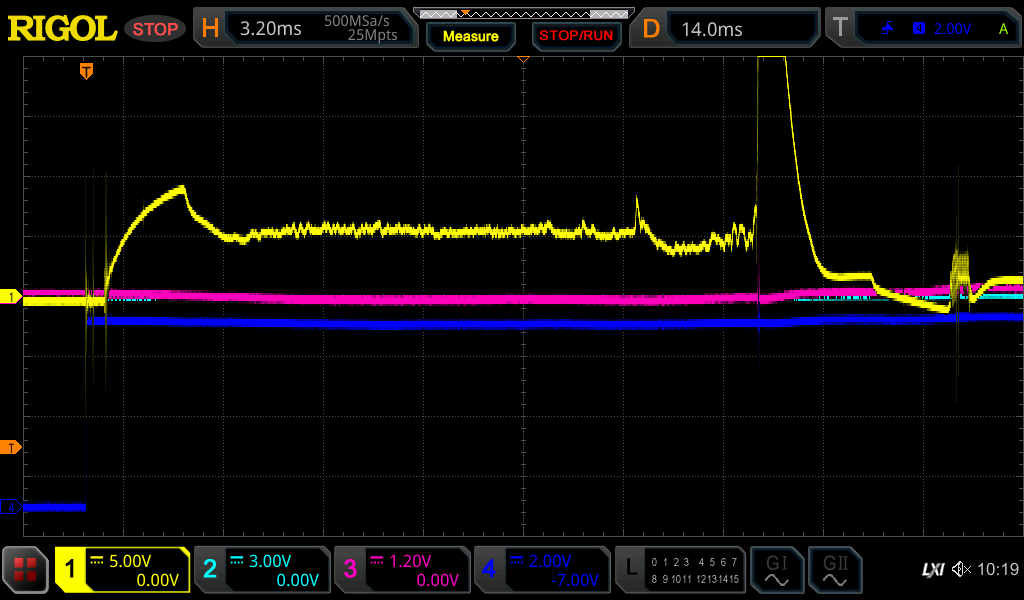Open the GI waveform generator
Screen dimensions: 1024x600
pyautogui.click(x=776, y=570)
